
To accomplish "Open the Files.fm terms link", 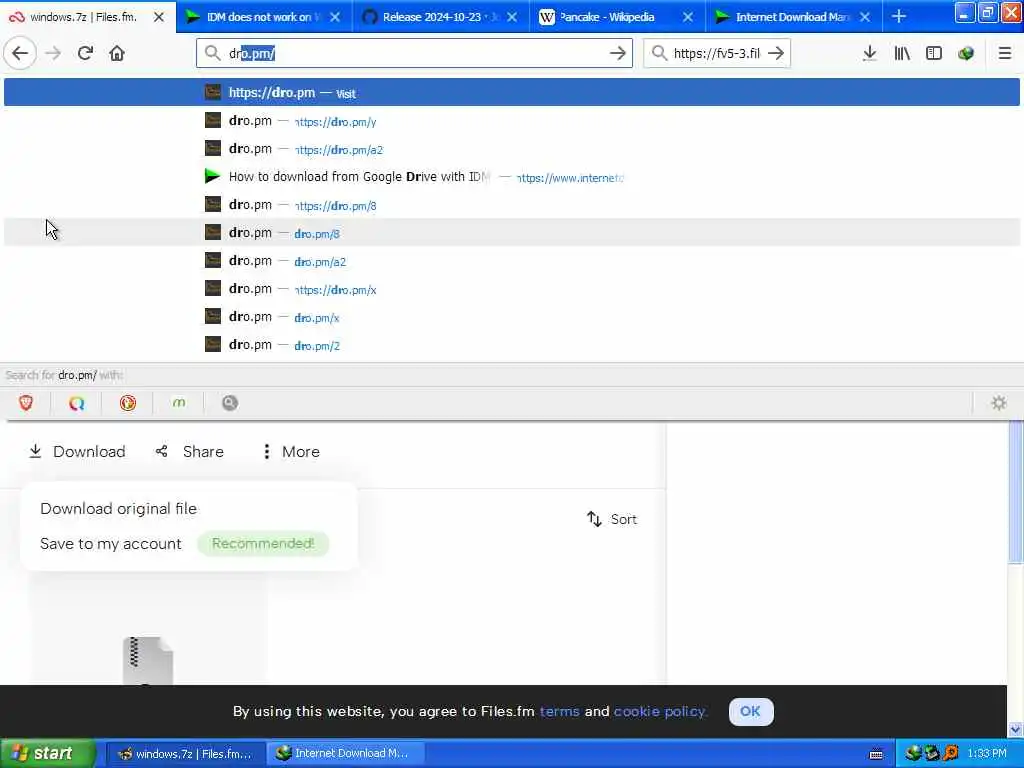I will click(x=559, y=711).
